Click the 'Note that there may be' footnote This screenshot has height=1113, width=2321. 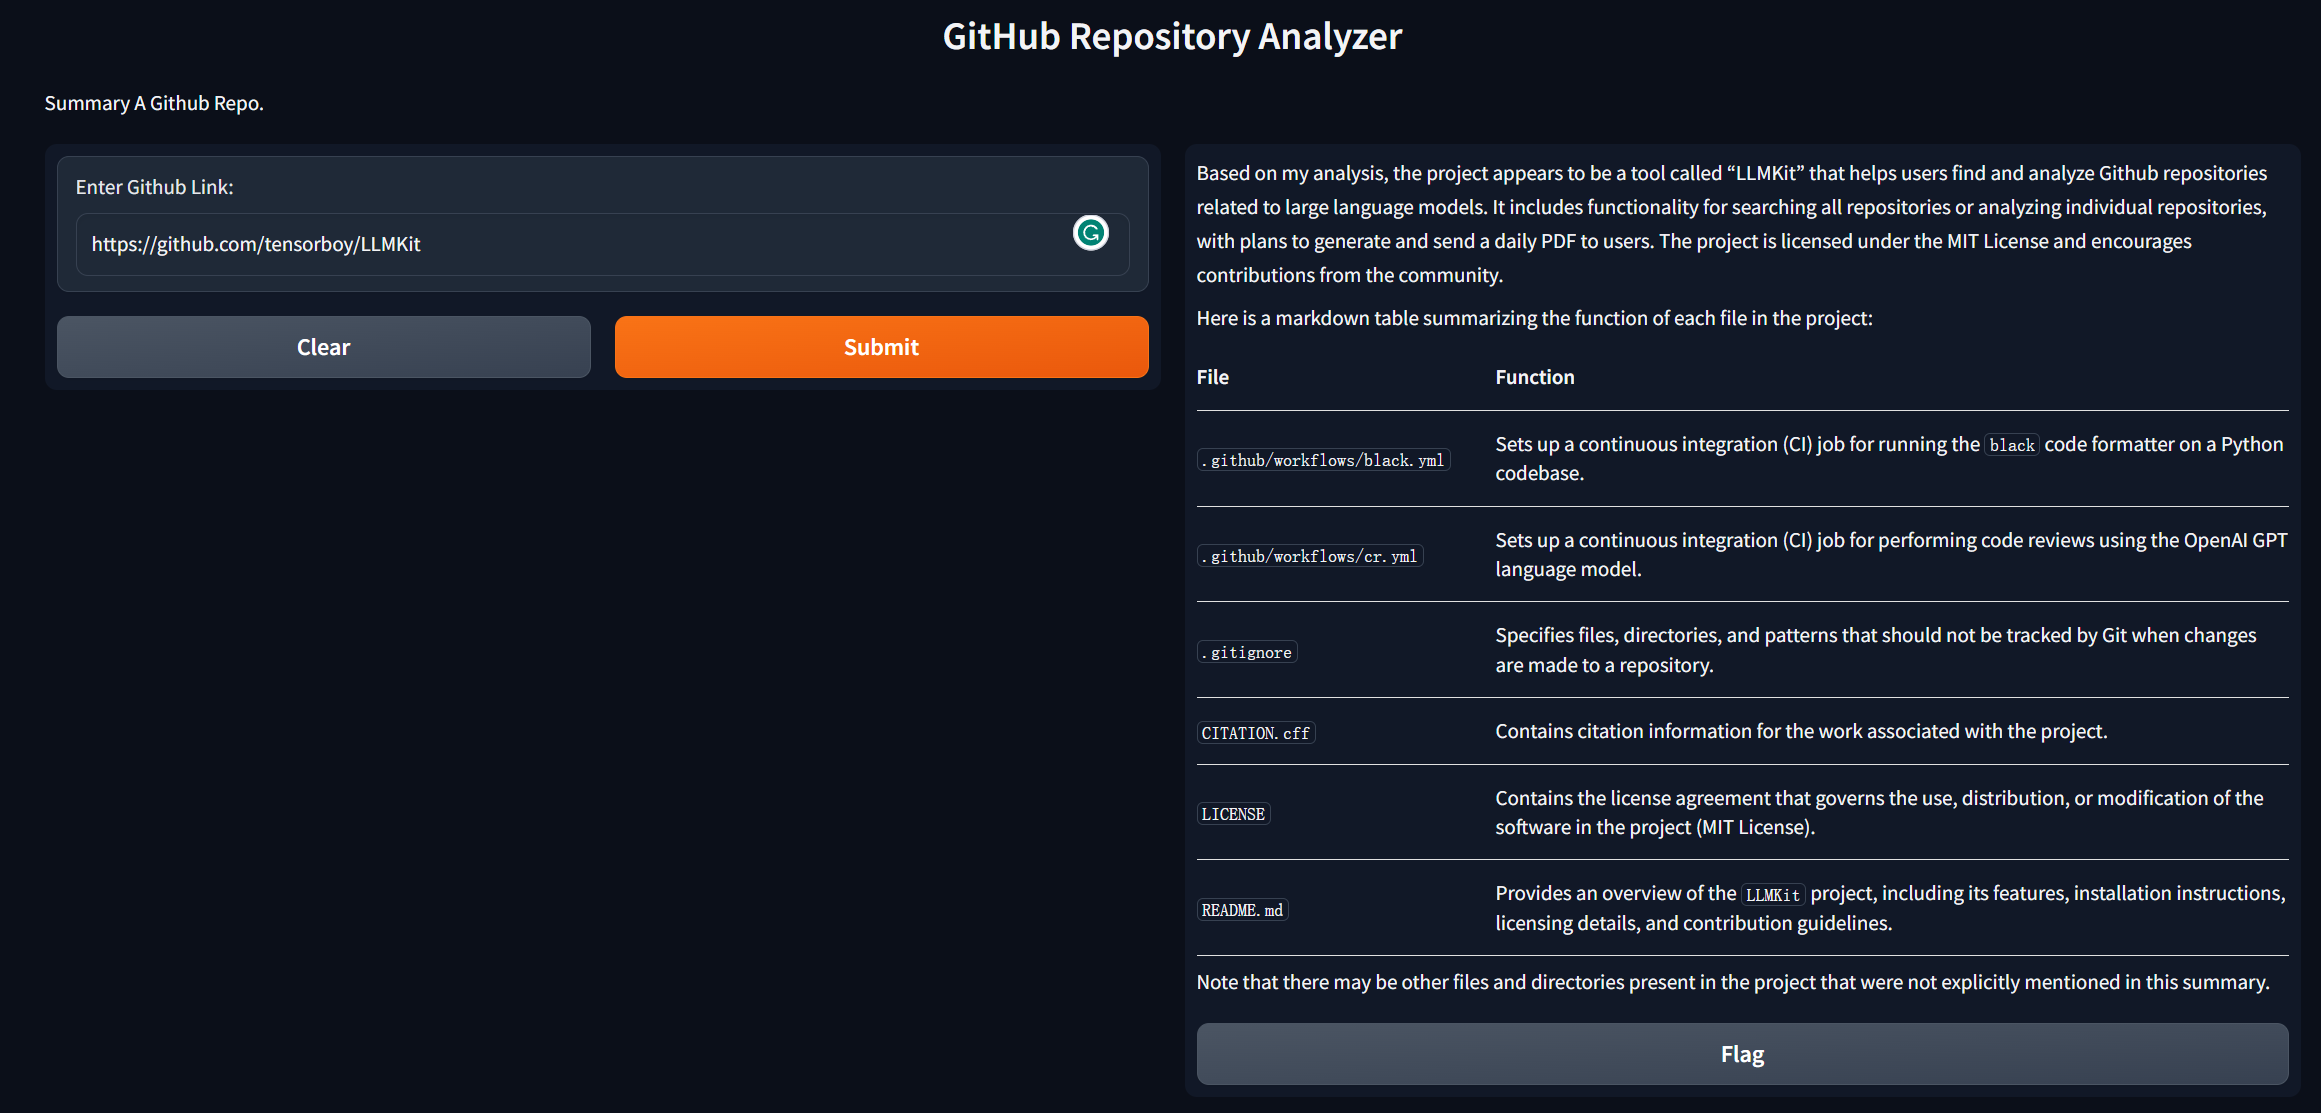click(1733, 982)
